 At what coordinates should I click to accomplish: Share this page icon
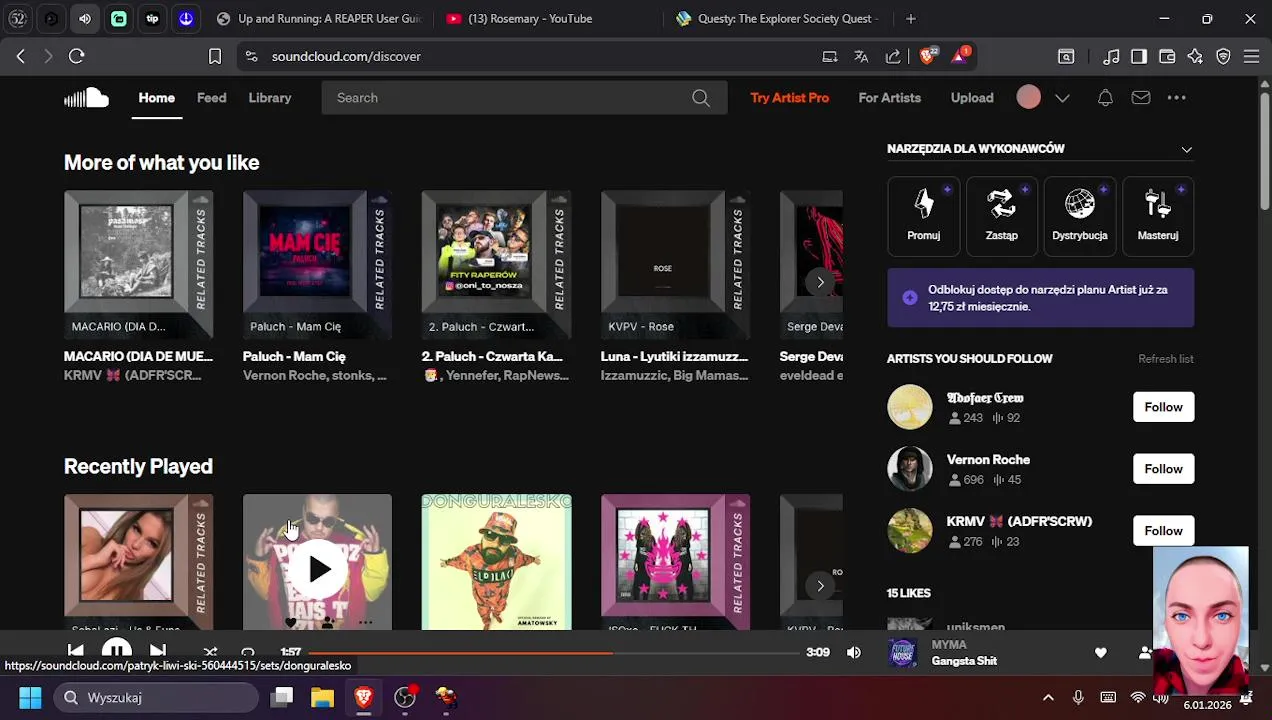893,57
